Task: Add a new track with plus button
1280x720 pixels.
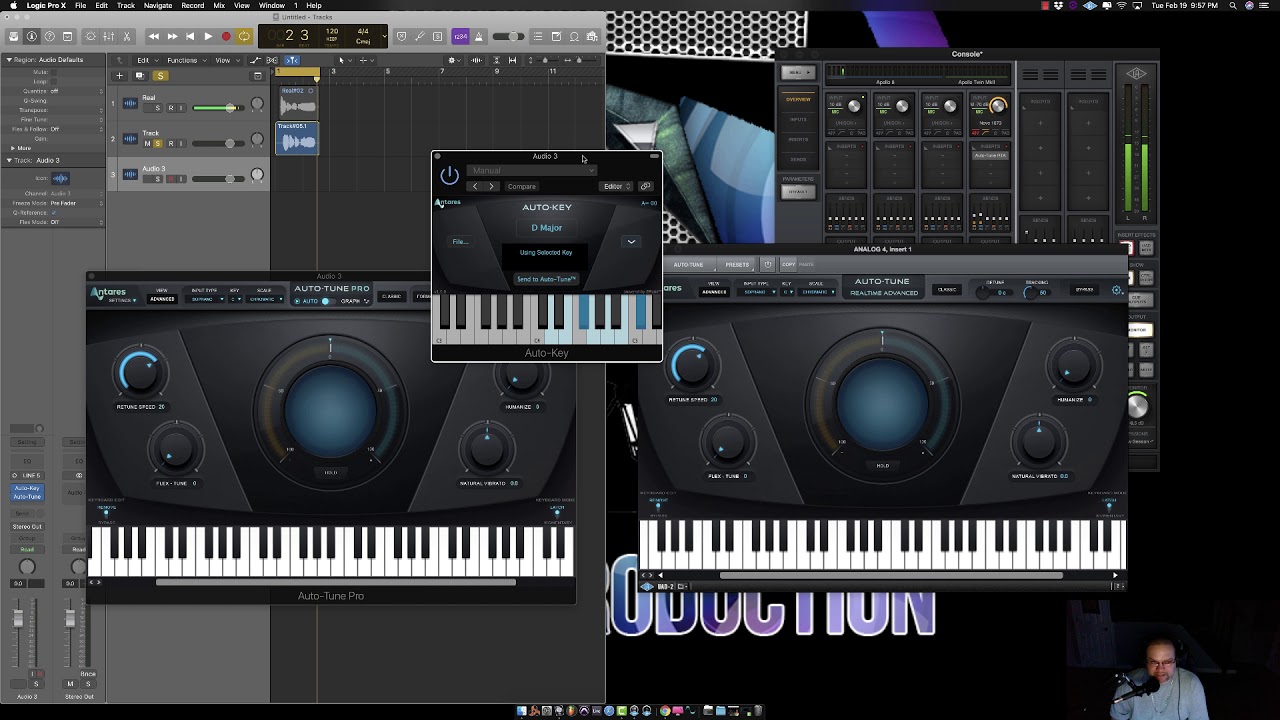Action: [x=119, y=76]
